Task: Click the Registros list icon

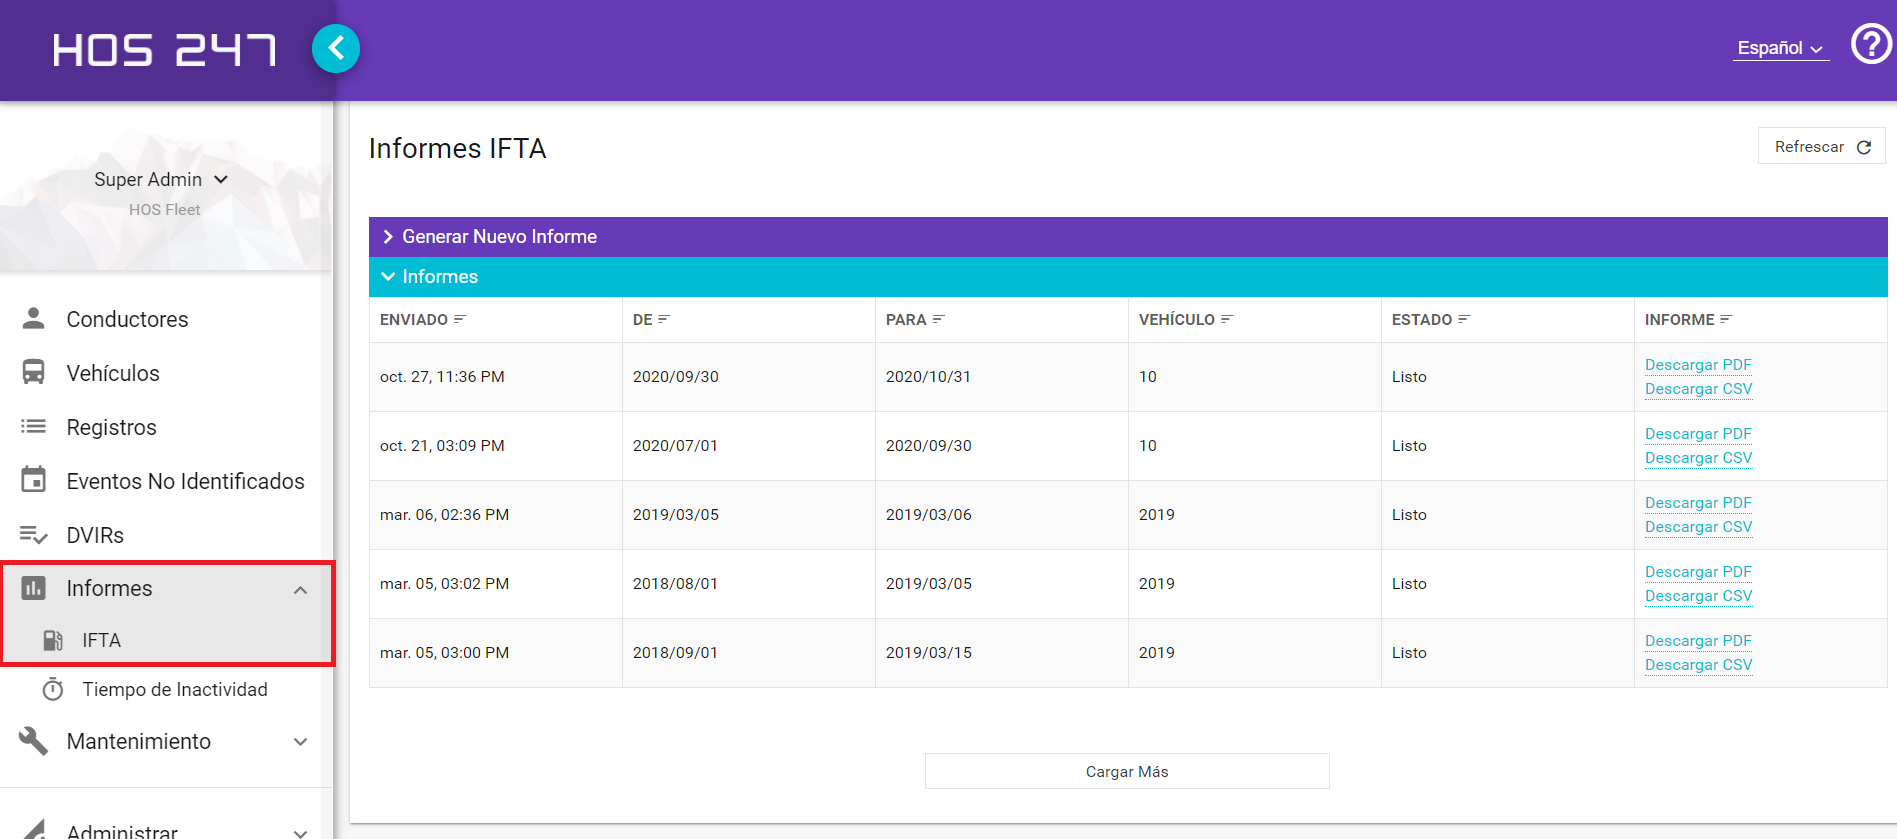Action: pyautogui.click(x=34, y=426)
